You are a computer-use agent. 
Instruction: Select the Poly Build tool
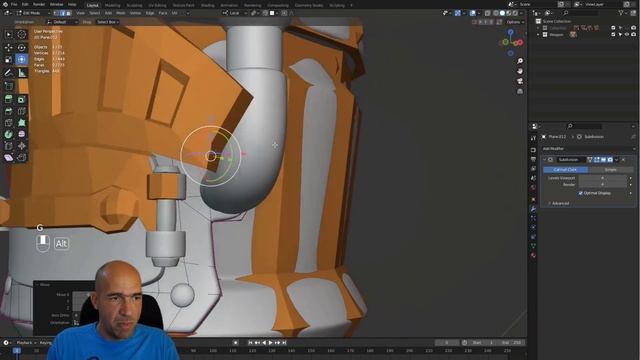coord(22,122)
